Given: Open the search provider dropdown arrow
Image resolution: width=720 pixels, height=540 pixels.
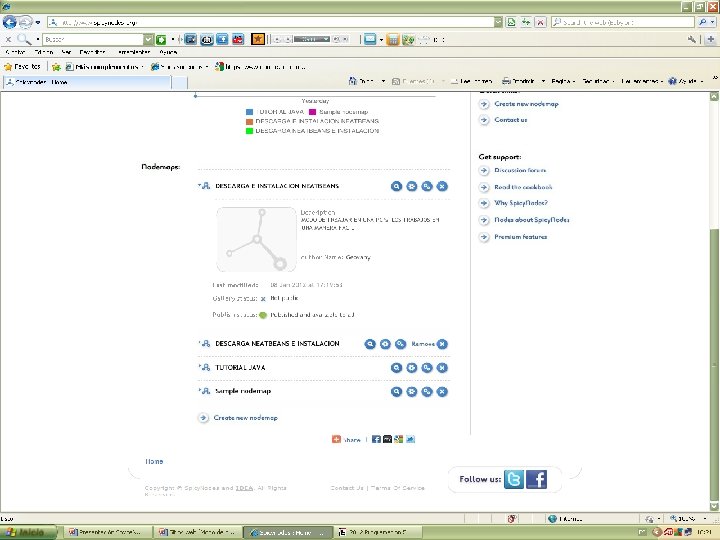Looking at the screenshot, I should tap(713, 22).
